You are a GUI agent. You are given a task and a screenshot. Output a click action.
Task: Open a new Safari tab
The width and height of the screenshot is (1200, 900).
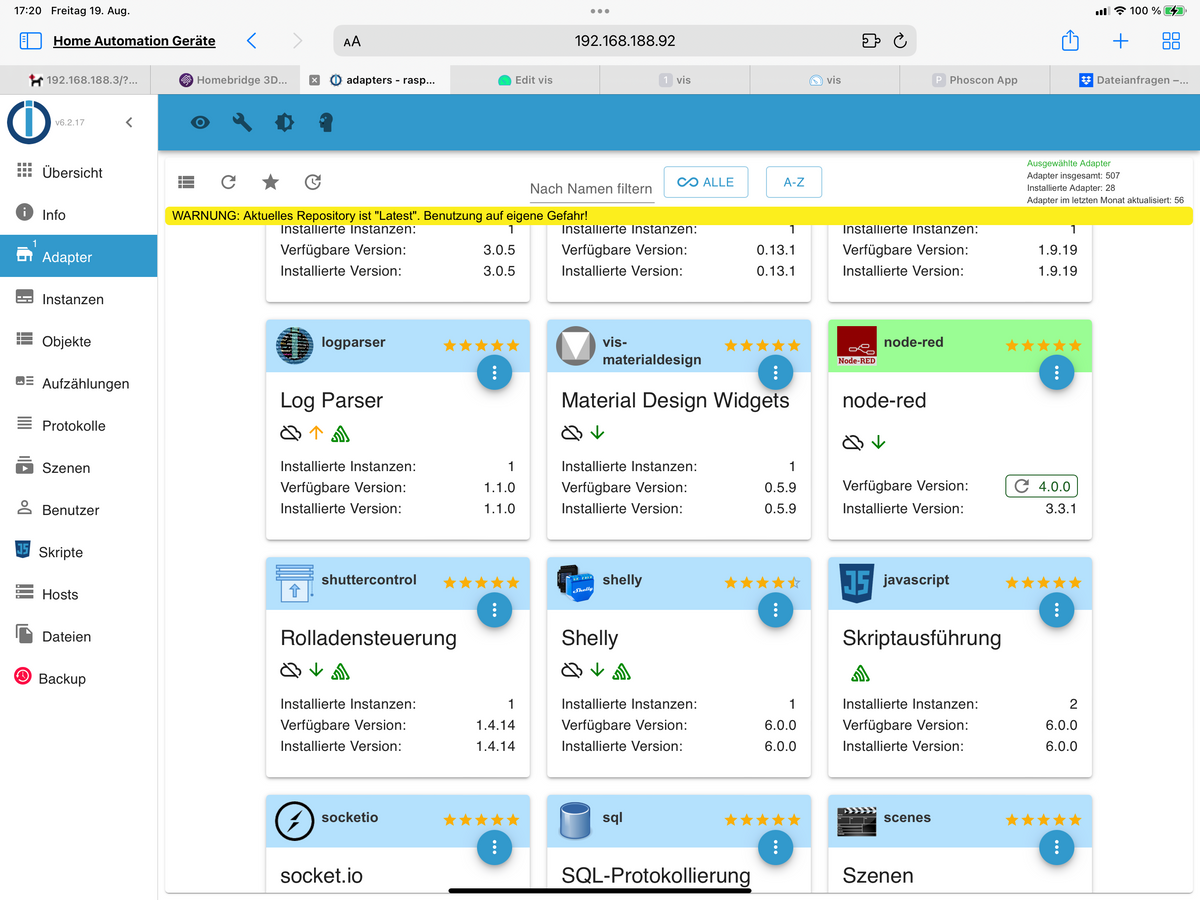[x=1121, y=41]
